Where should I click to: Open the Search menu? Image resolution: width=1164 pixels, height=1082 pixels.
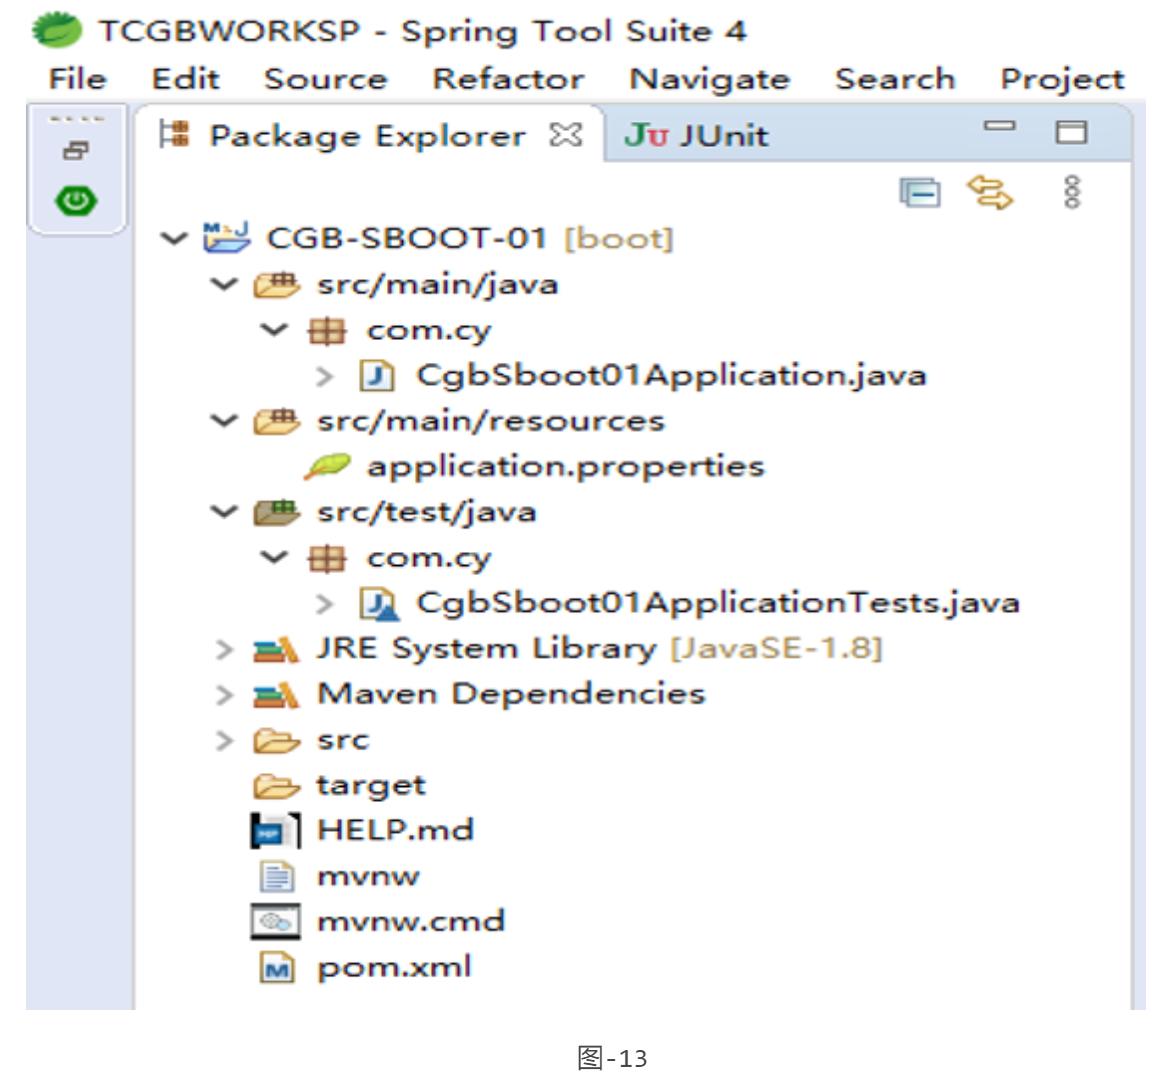tap(895, 79)
